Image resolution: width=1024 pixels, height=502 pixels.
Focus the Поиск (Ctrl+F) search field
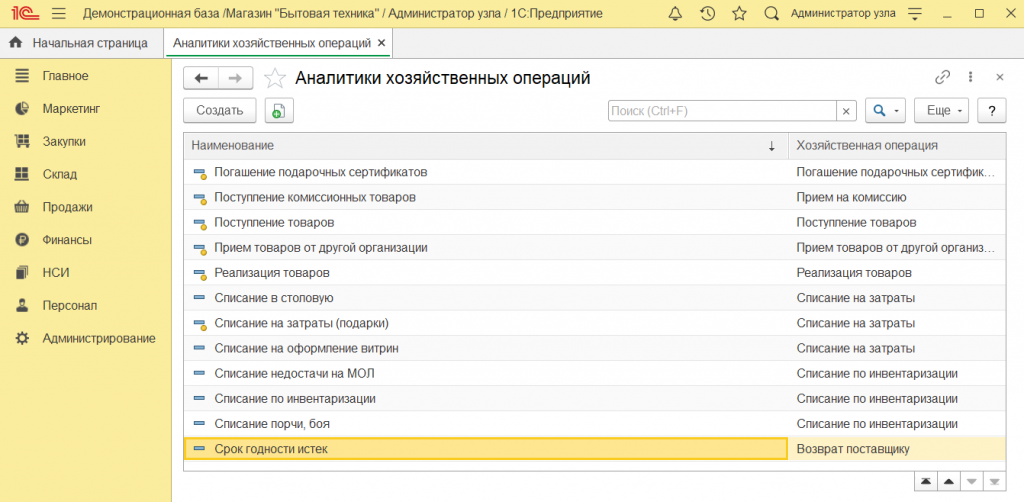pyautogui.click(x=722, y=111)
